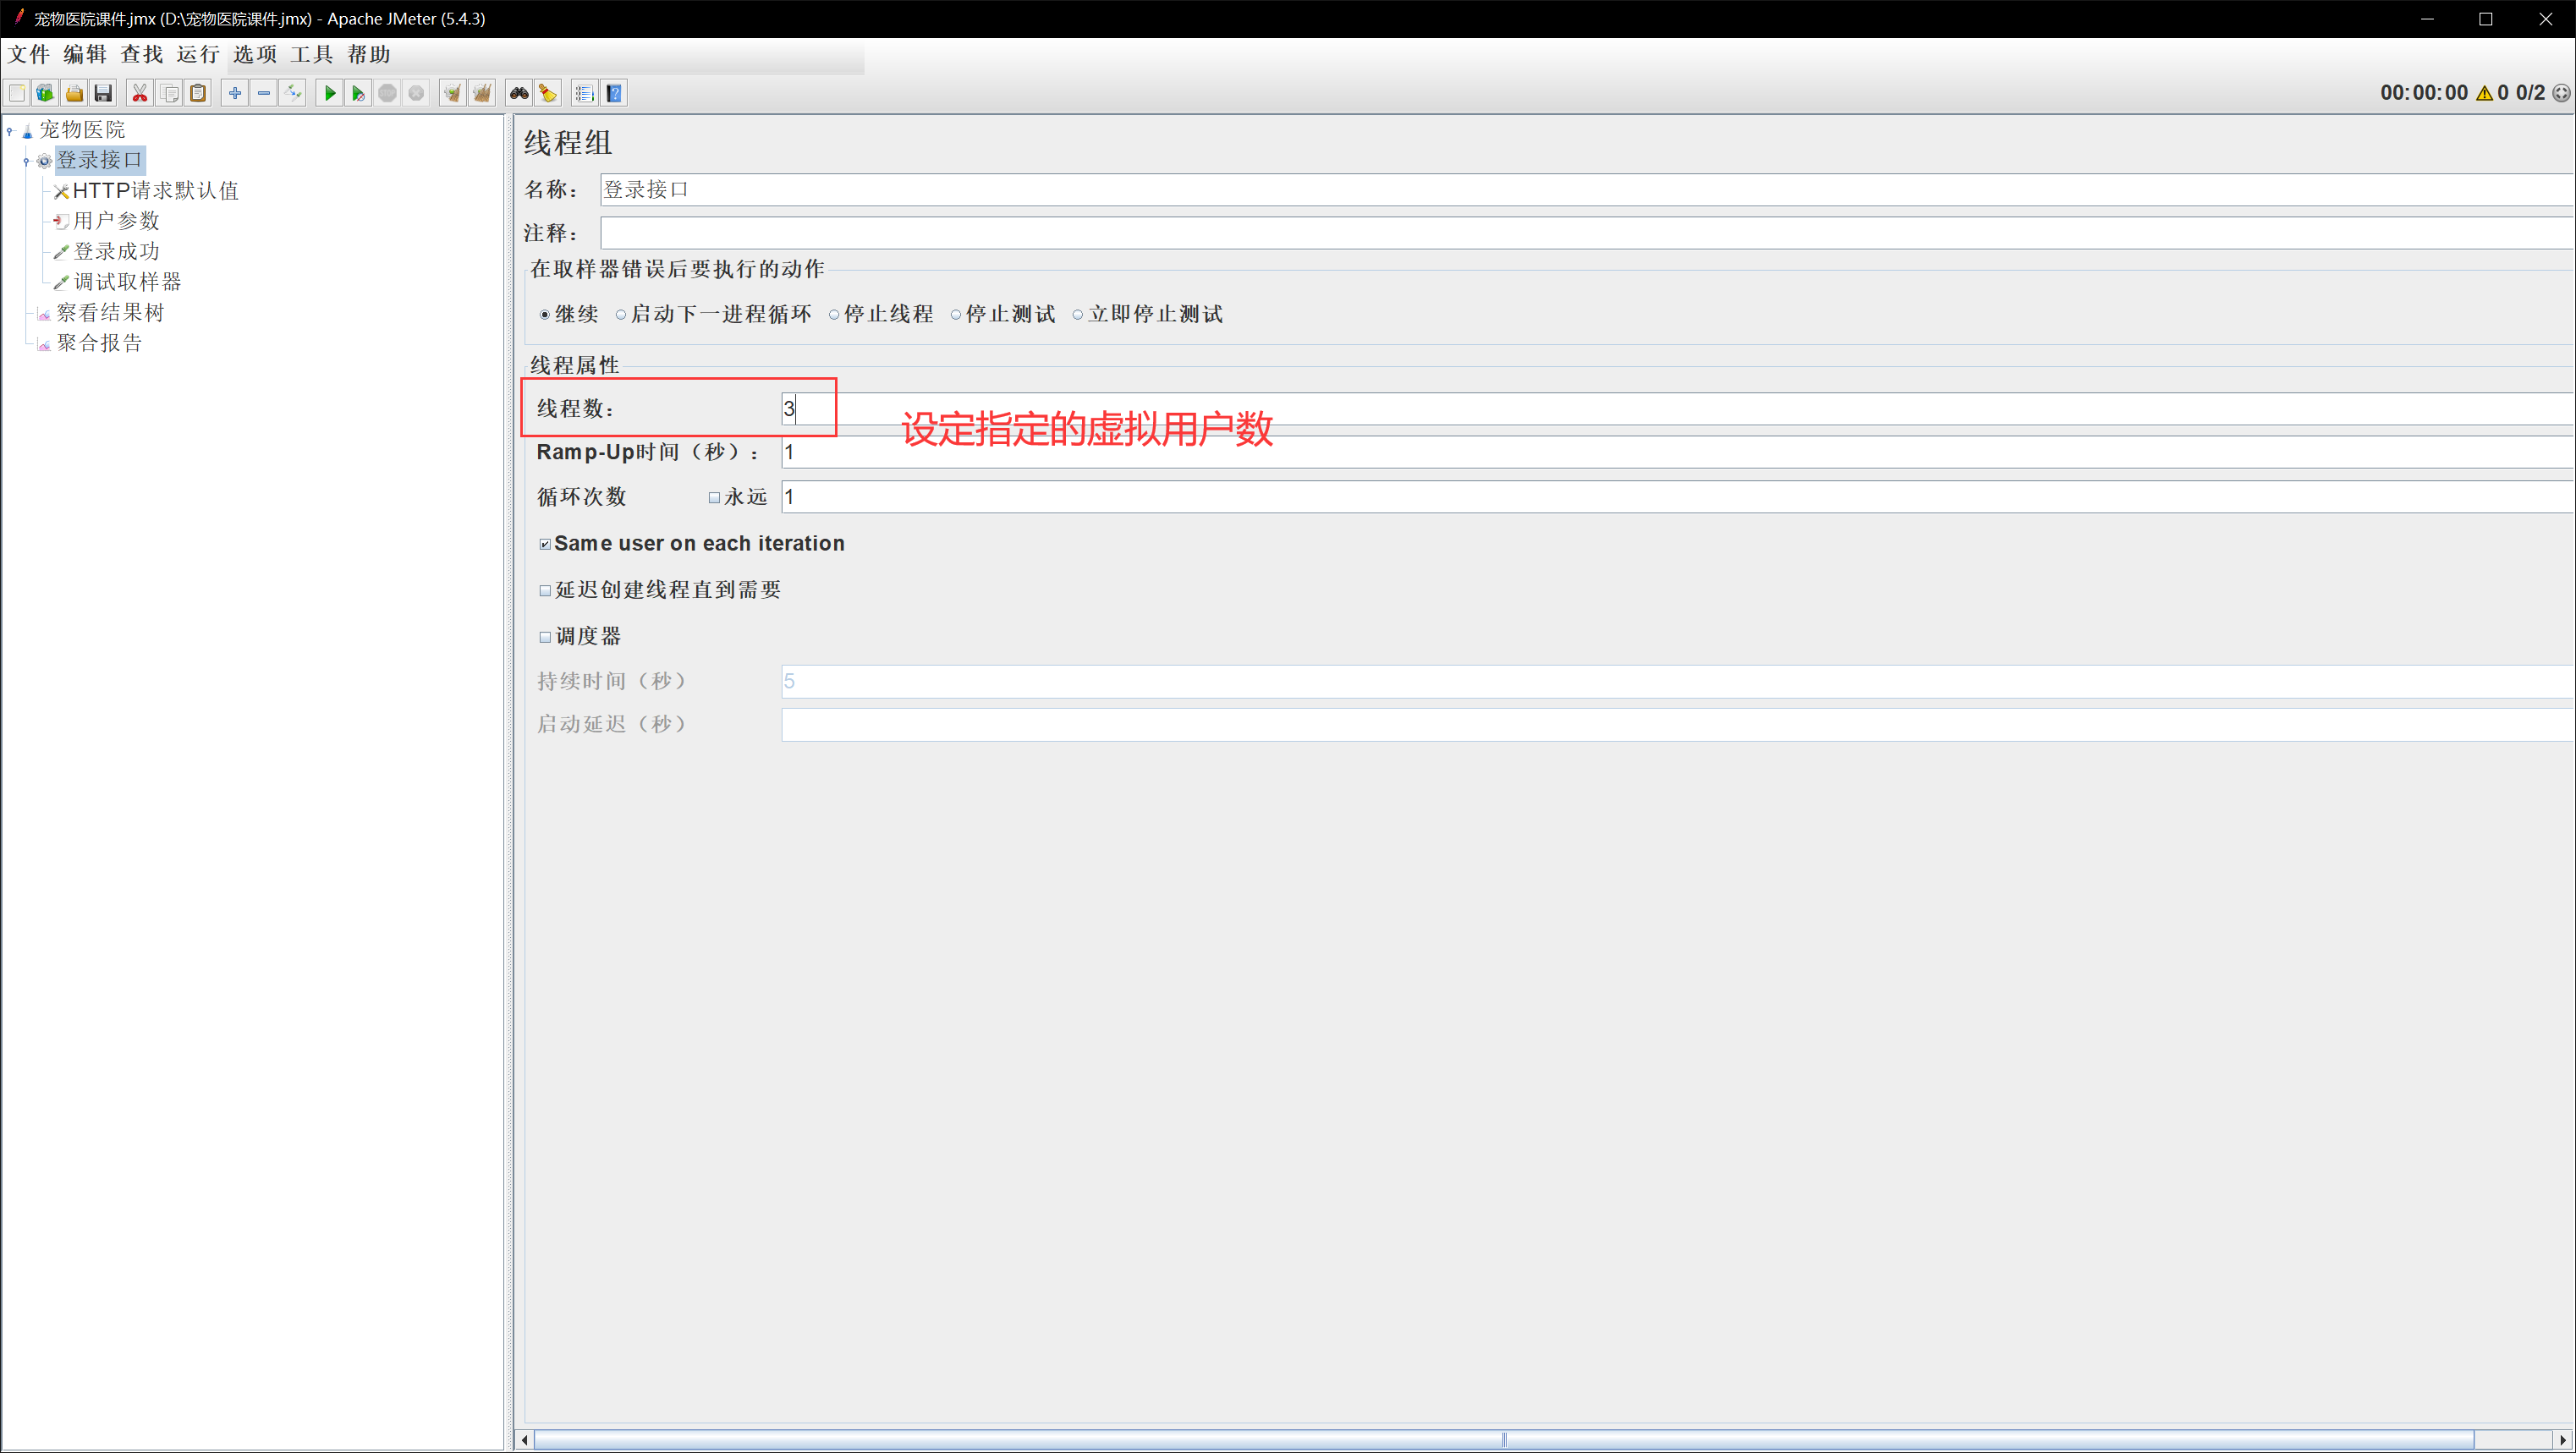Collapse the 宠物医院 test plan node
The width and height of the screenshot is (2576, 1453).
coord(10,130)
